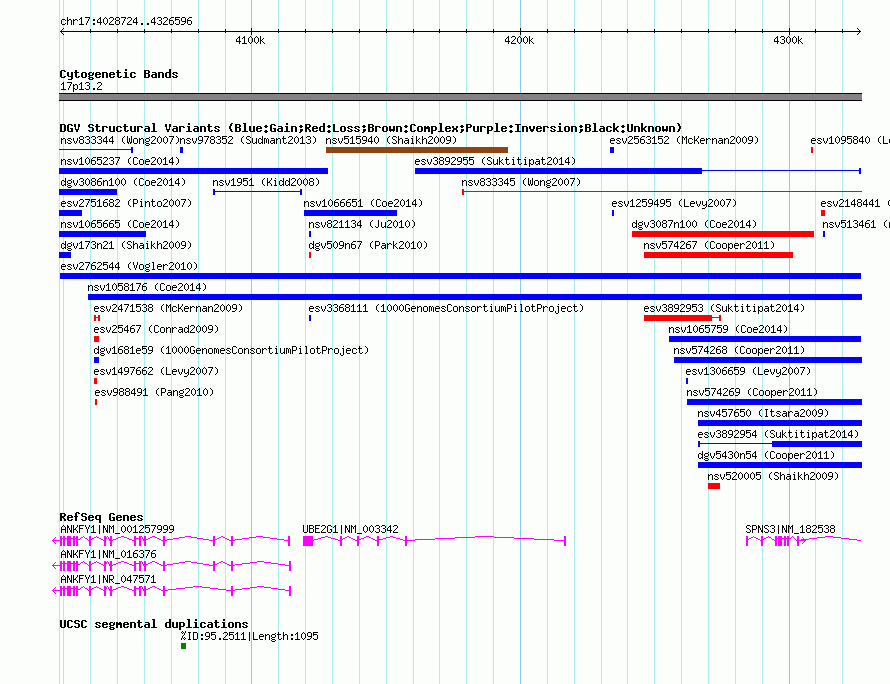Click the dgv509n67 (Park2010) label

tap(368, 245)
